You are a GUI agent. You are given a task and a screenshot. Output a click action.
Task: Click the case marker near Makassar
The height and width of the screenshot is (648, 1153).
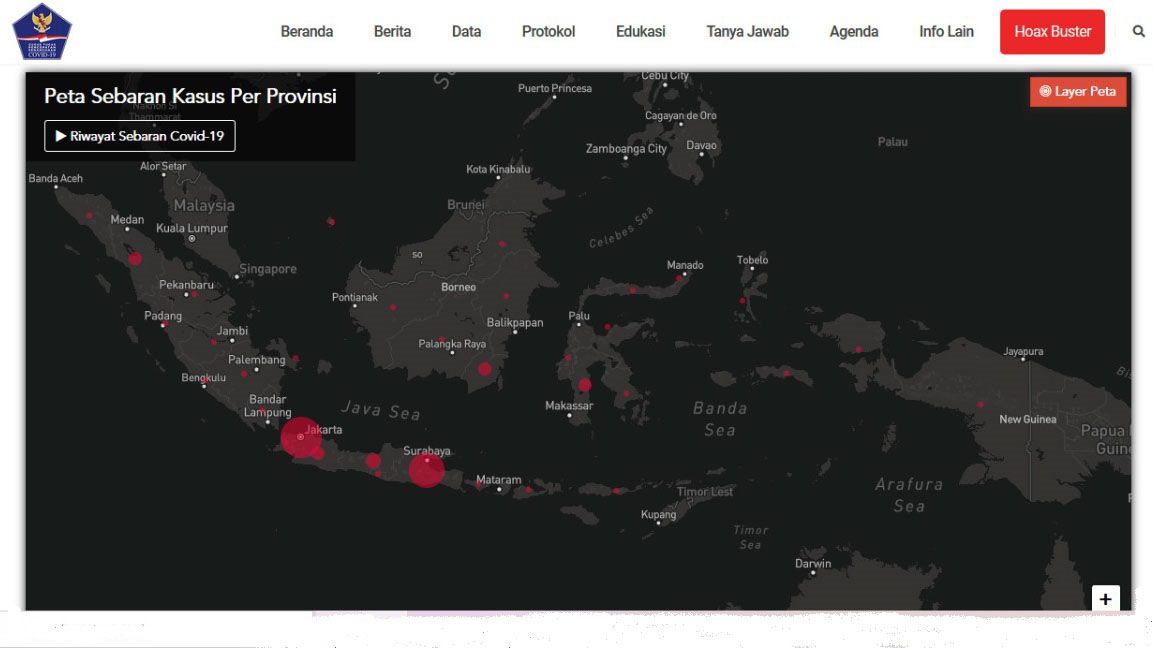point(585,385)
